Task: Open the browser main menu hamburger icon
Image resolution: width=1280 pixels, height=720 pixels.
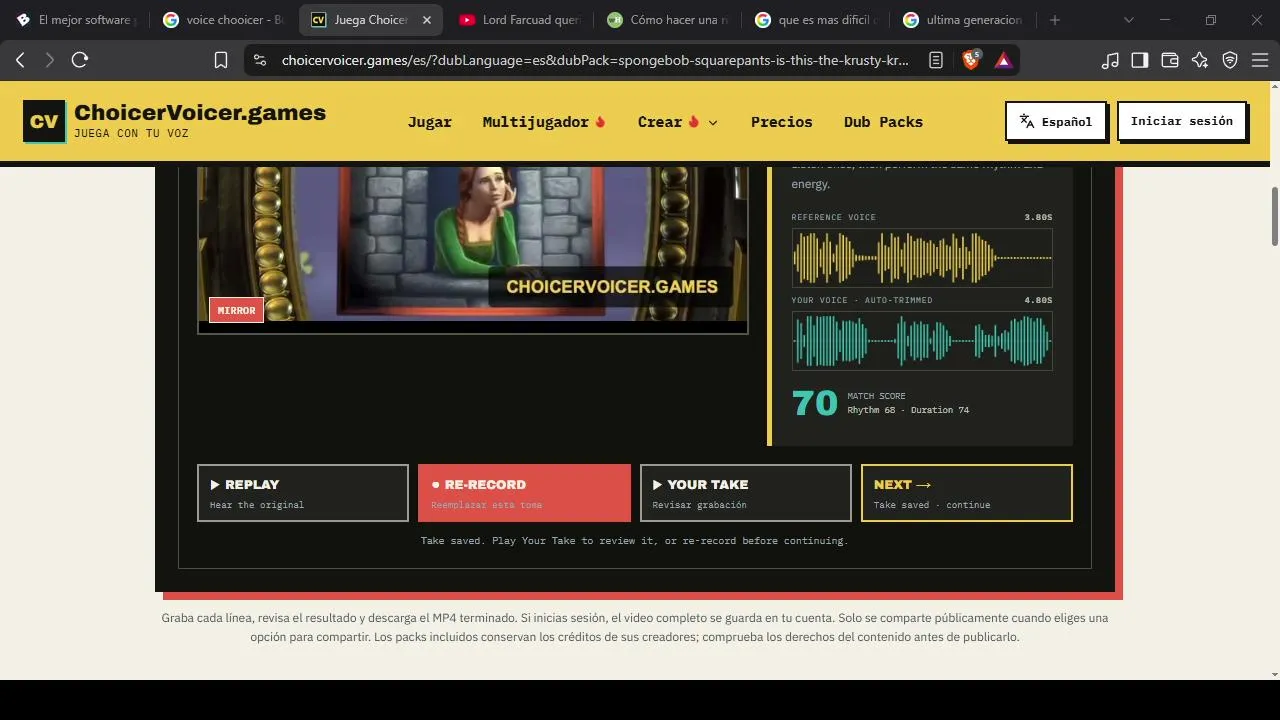Action: 1260,60
